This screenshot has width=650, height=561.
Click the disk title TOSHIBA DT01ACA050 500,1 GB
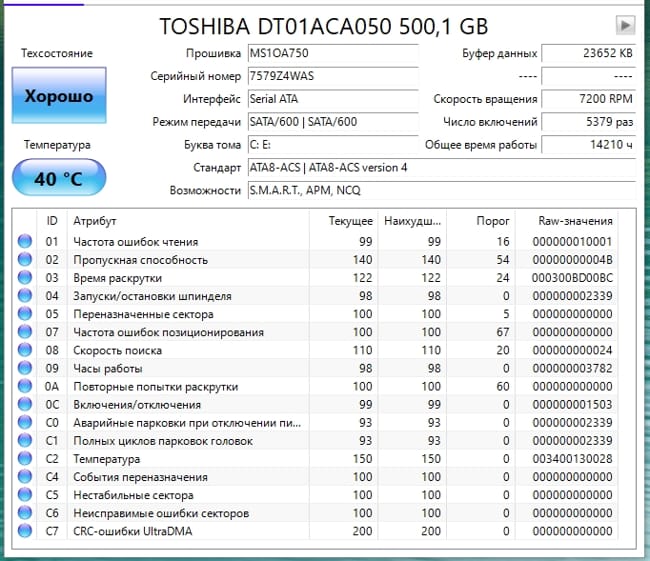click(324, 27)
